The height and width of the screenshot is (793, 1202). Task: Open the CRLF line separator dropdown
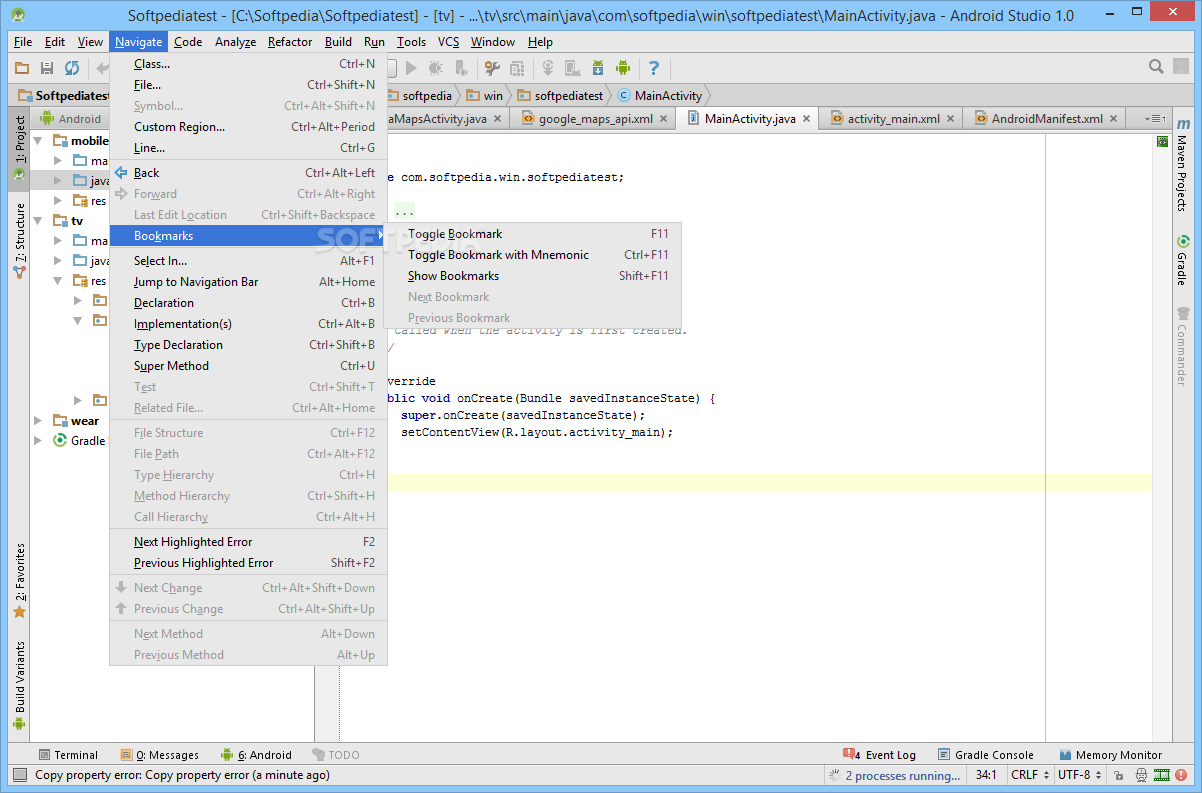point(1030,775)
